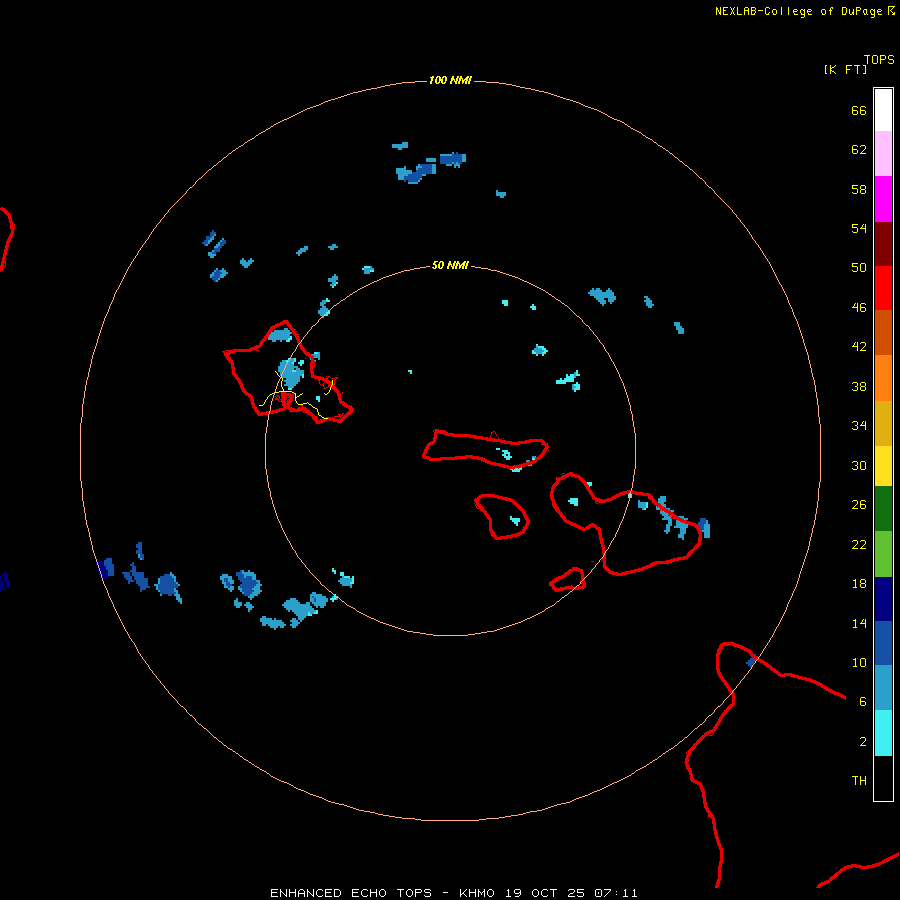Select the light green 26 kft swatch

click(x=883, y=554)
